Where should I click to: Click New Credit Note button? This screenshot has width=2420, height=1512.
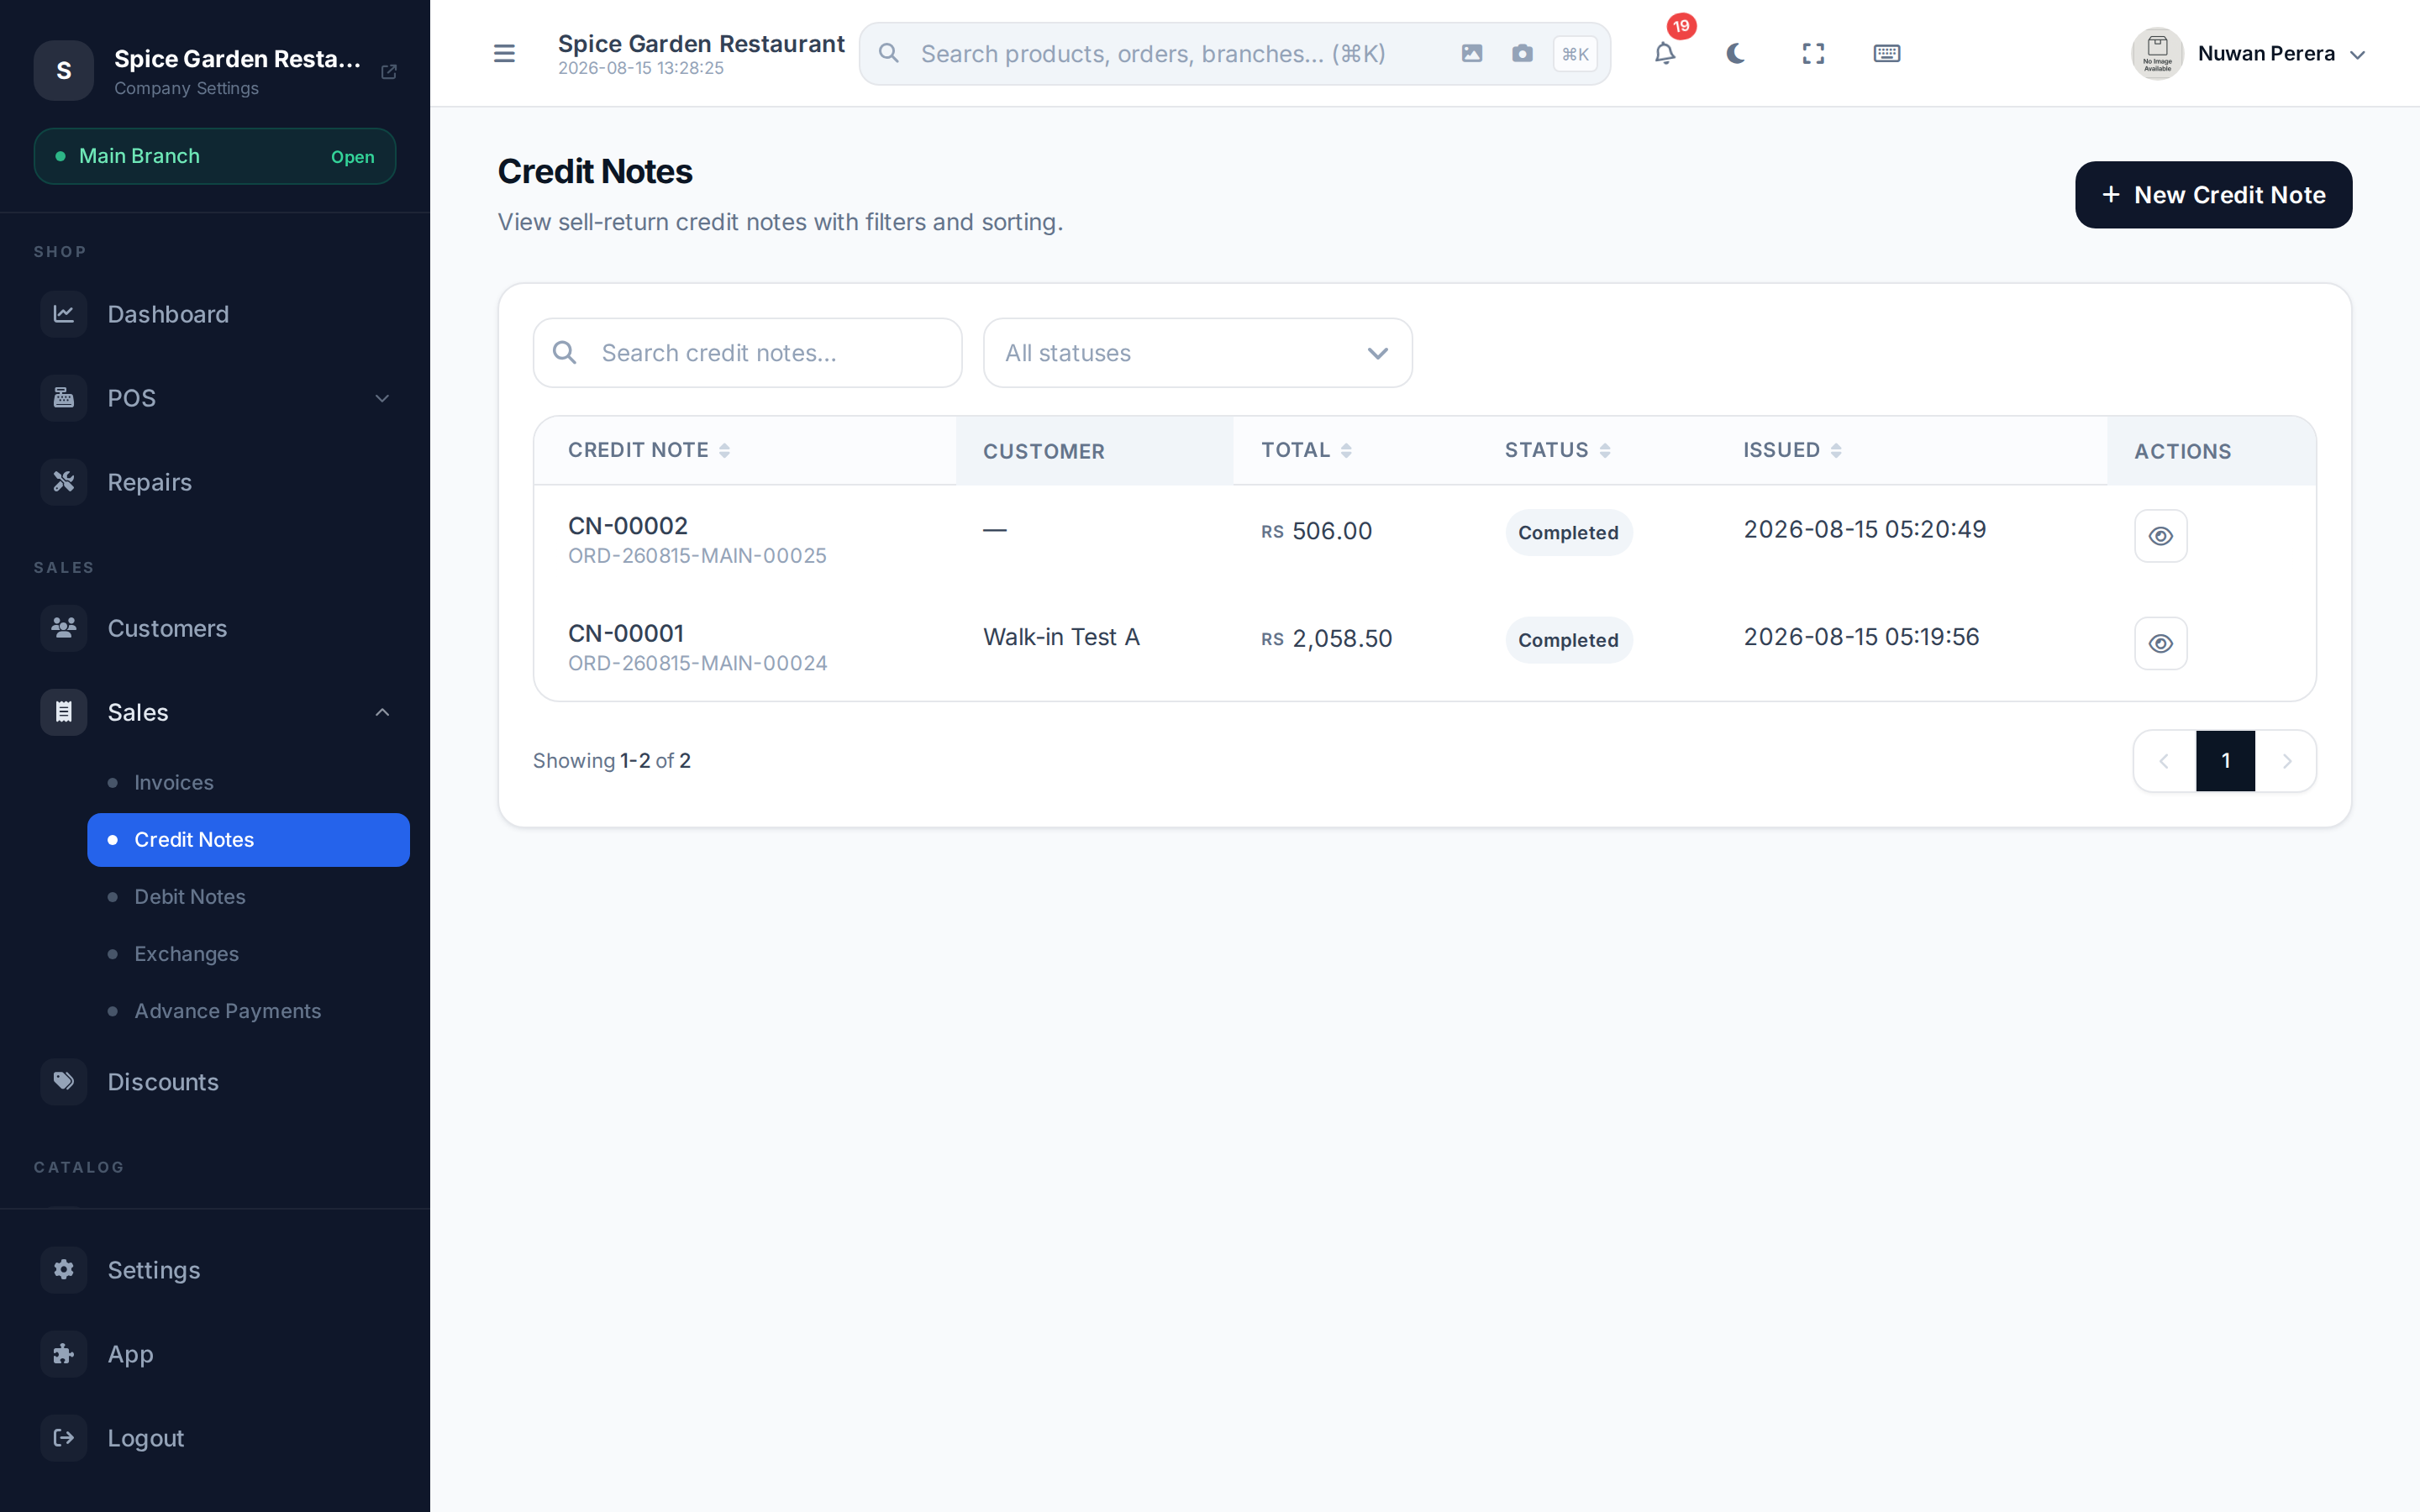(2213, 195)
